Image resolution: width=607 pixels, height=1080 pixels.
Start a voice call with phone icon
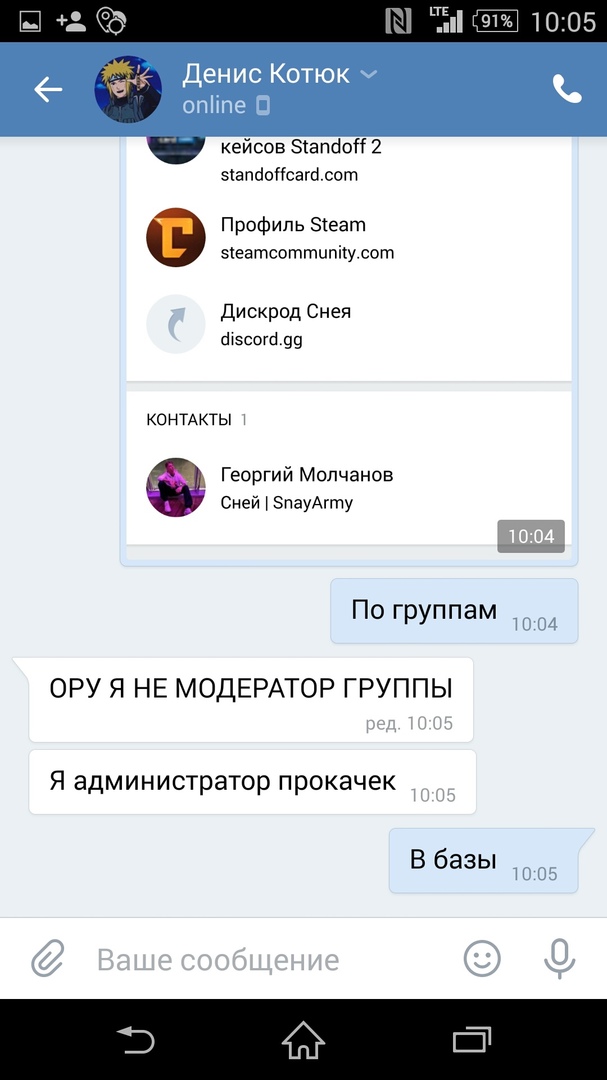point(567,89)
